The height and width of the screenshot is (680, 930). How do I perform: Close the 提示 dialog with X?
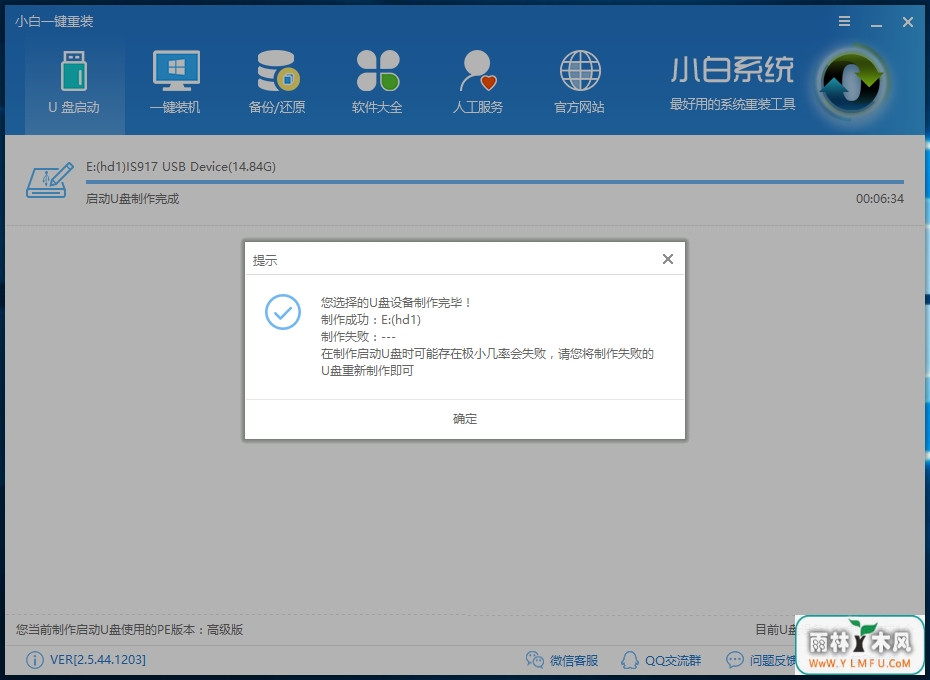coord(668,259)
